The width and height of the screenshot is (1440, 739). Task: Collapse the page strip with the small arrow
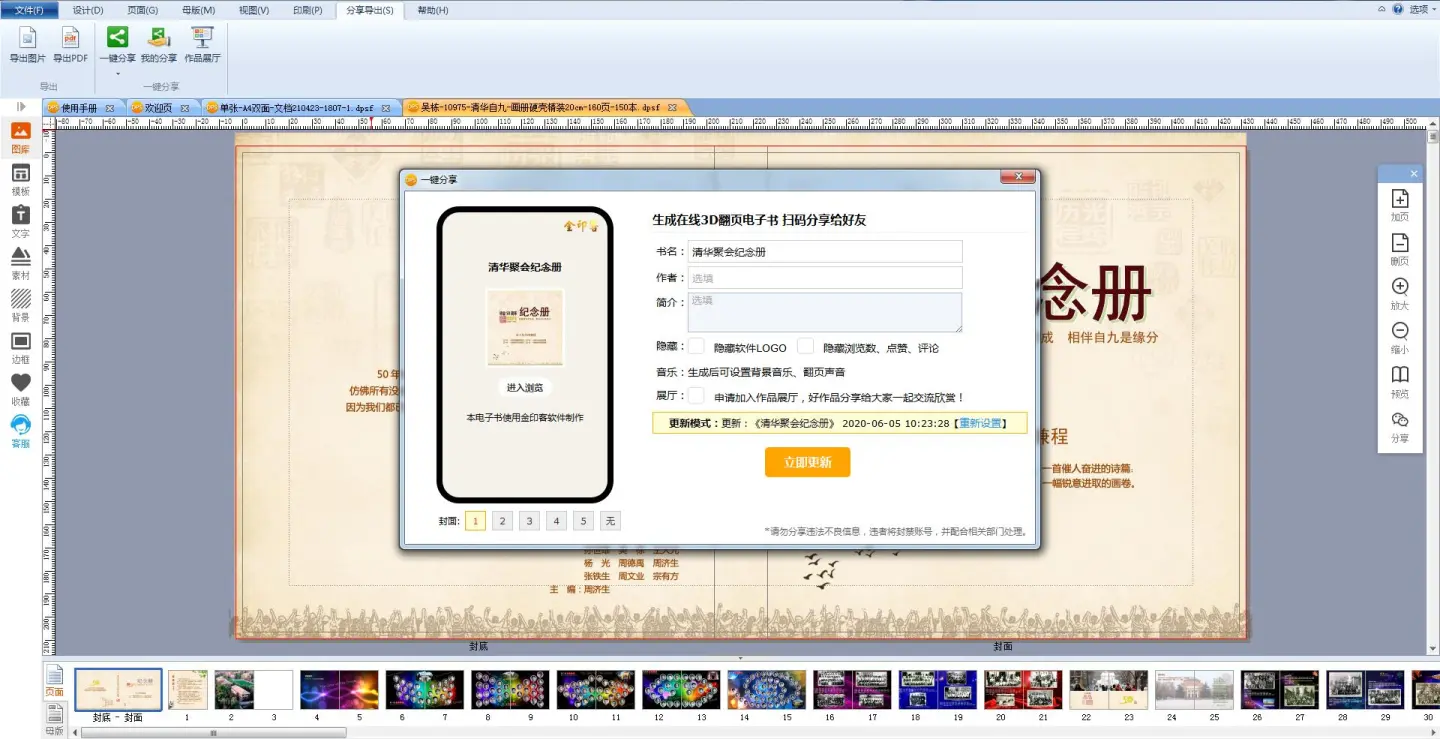click(x=740, y=658)
